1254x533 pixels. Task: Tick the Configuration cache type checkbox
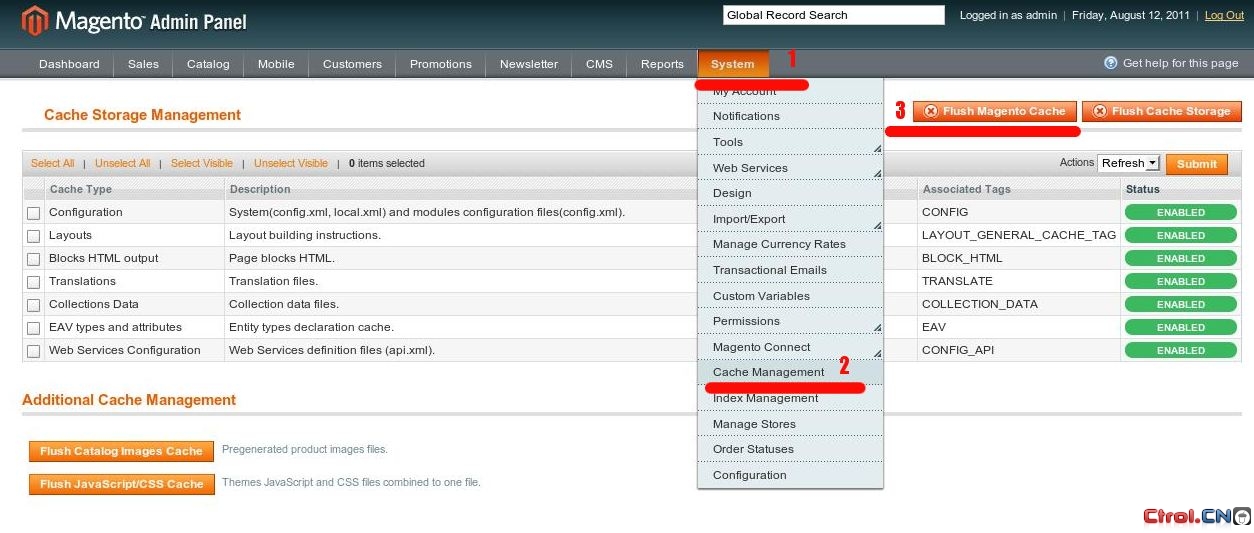(34, 213)
